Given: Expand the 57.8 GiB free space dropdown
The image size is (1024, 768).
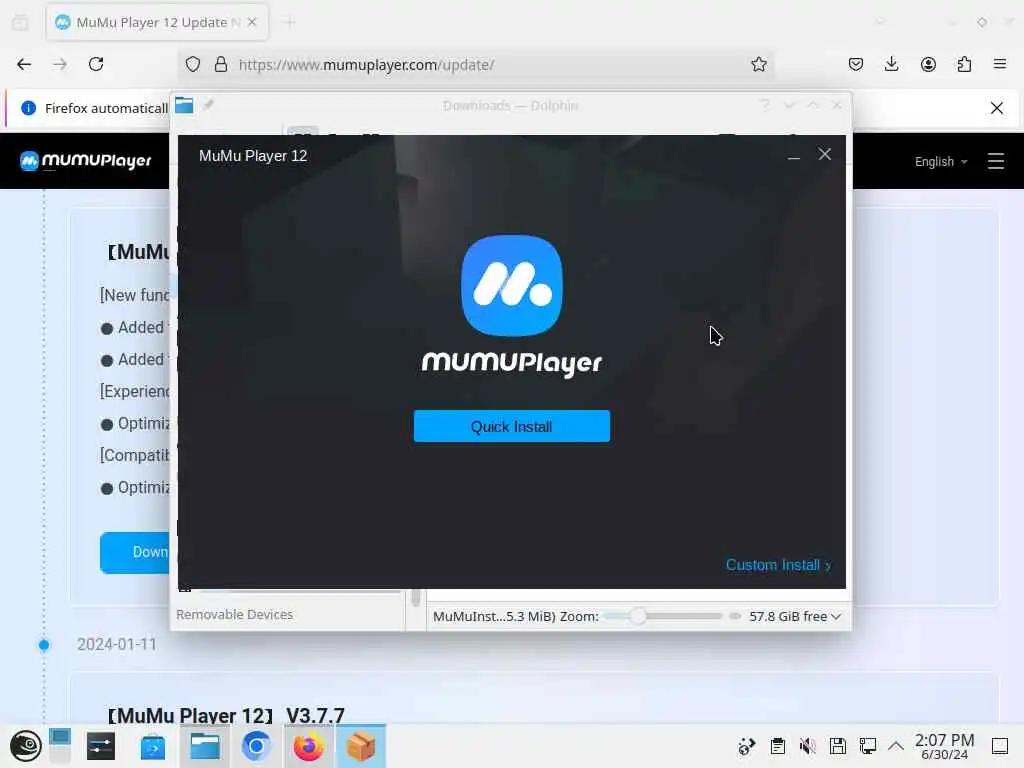Looking at the screenshot, I should point(795,616).
